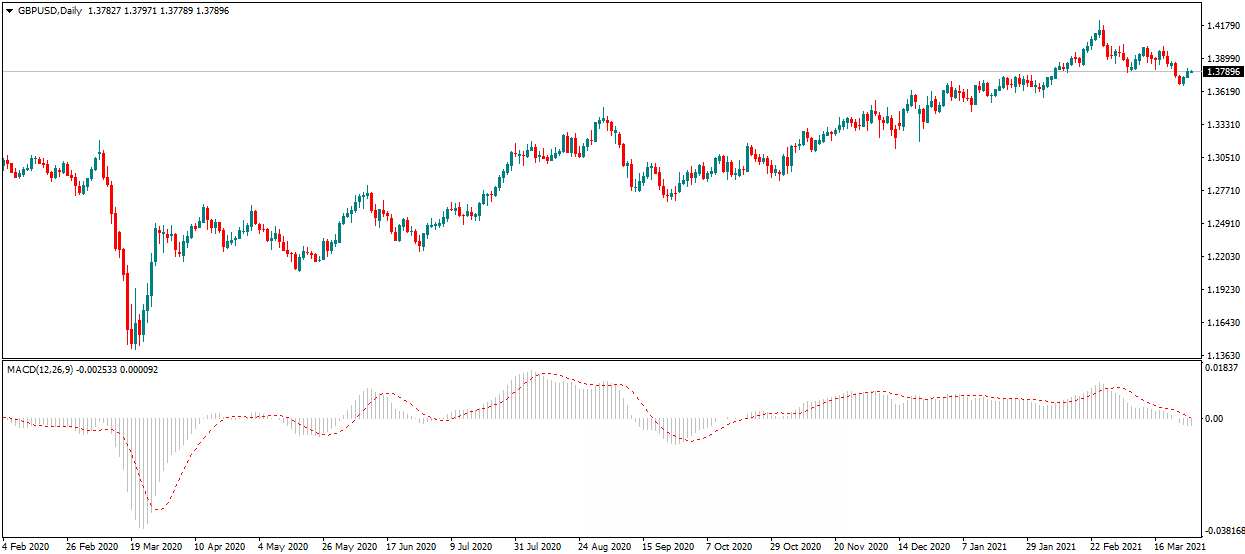Click price level 1.33310 on the axis

click(x=1224, y=125)
